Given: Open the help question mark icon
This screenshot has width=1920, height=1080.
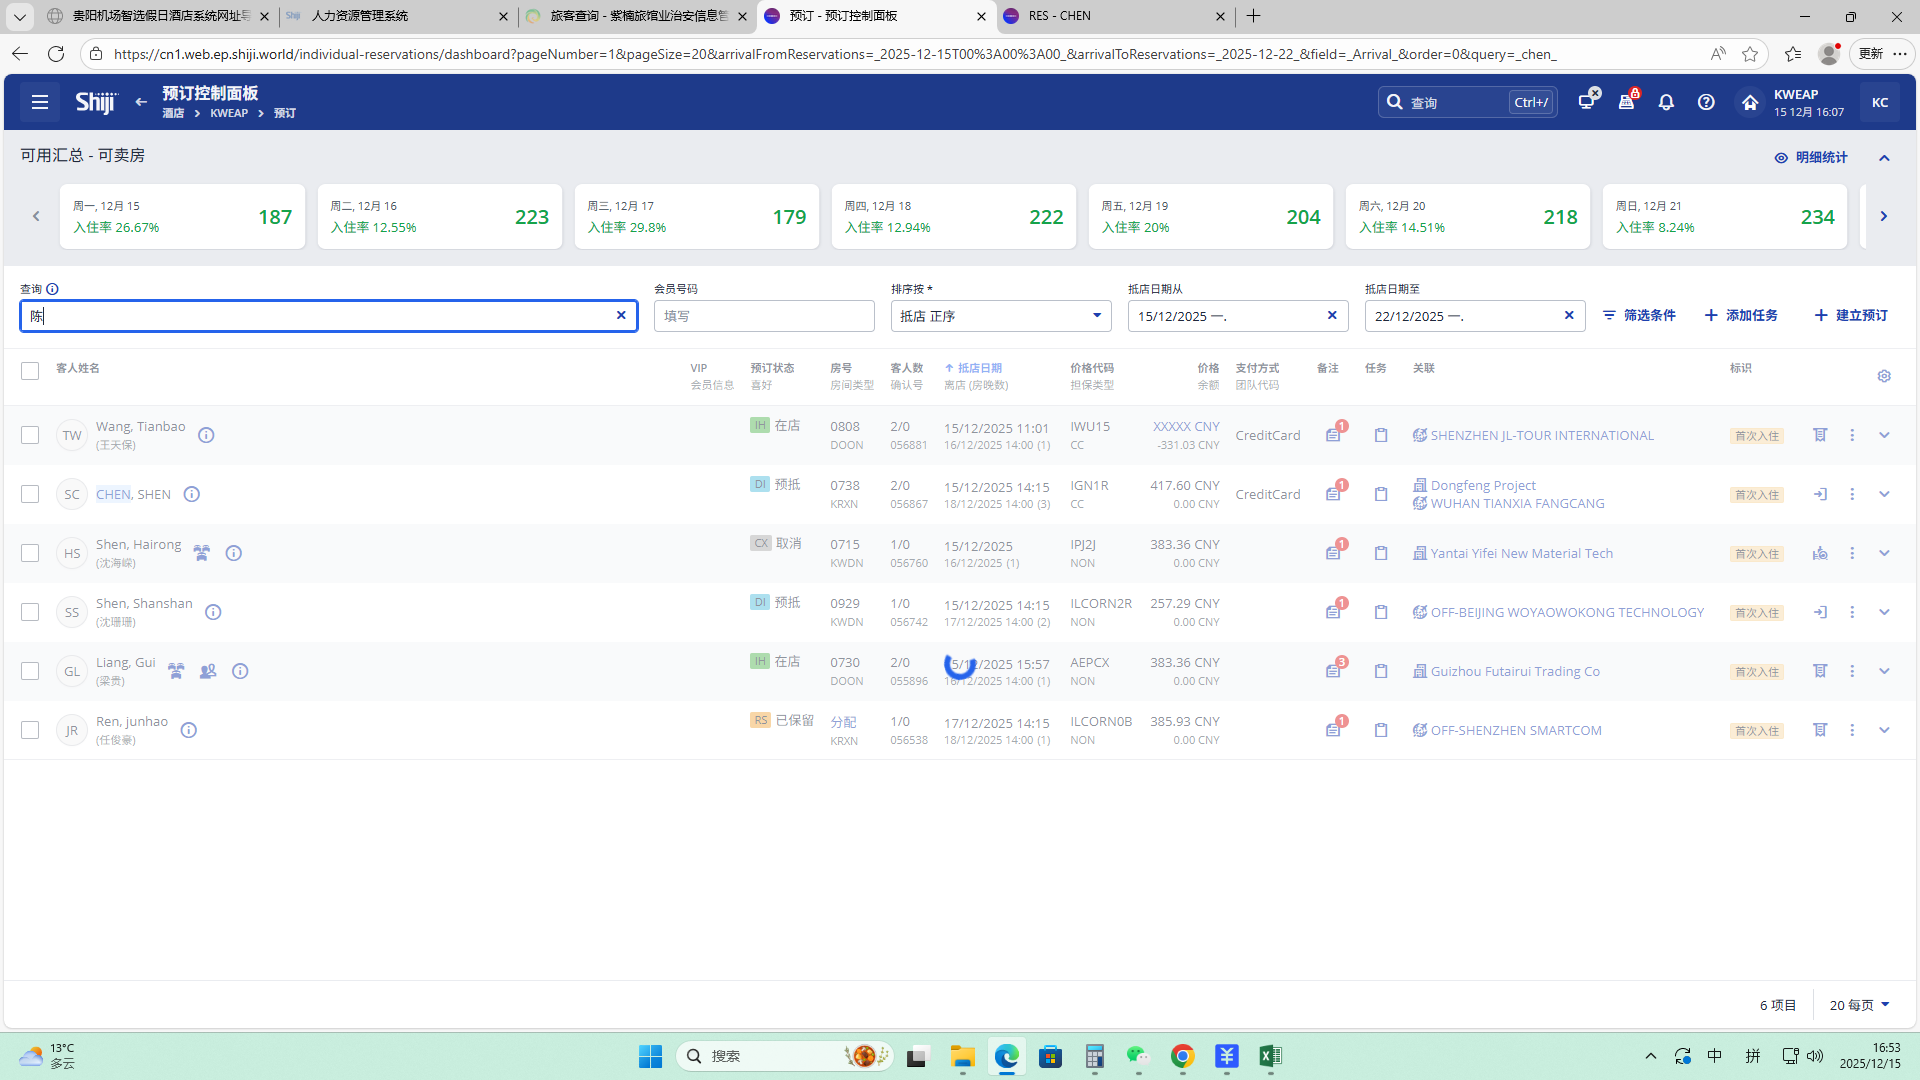Looking at the screenshot, I should point(1706,102).
